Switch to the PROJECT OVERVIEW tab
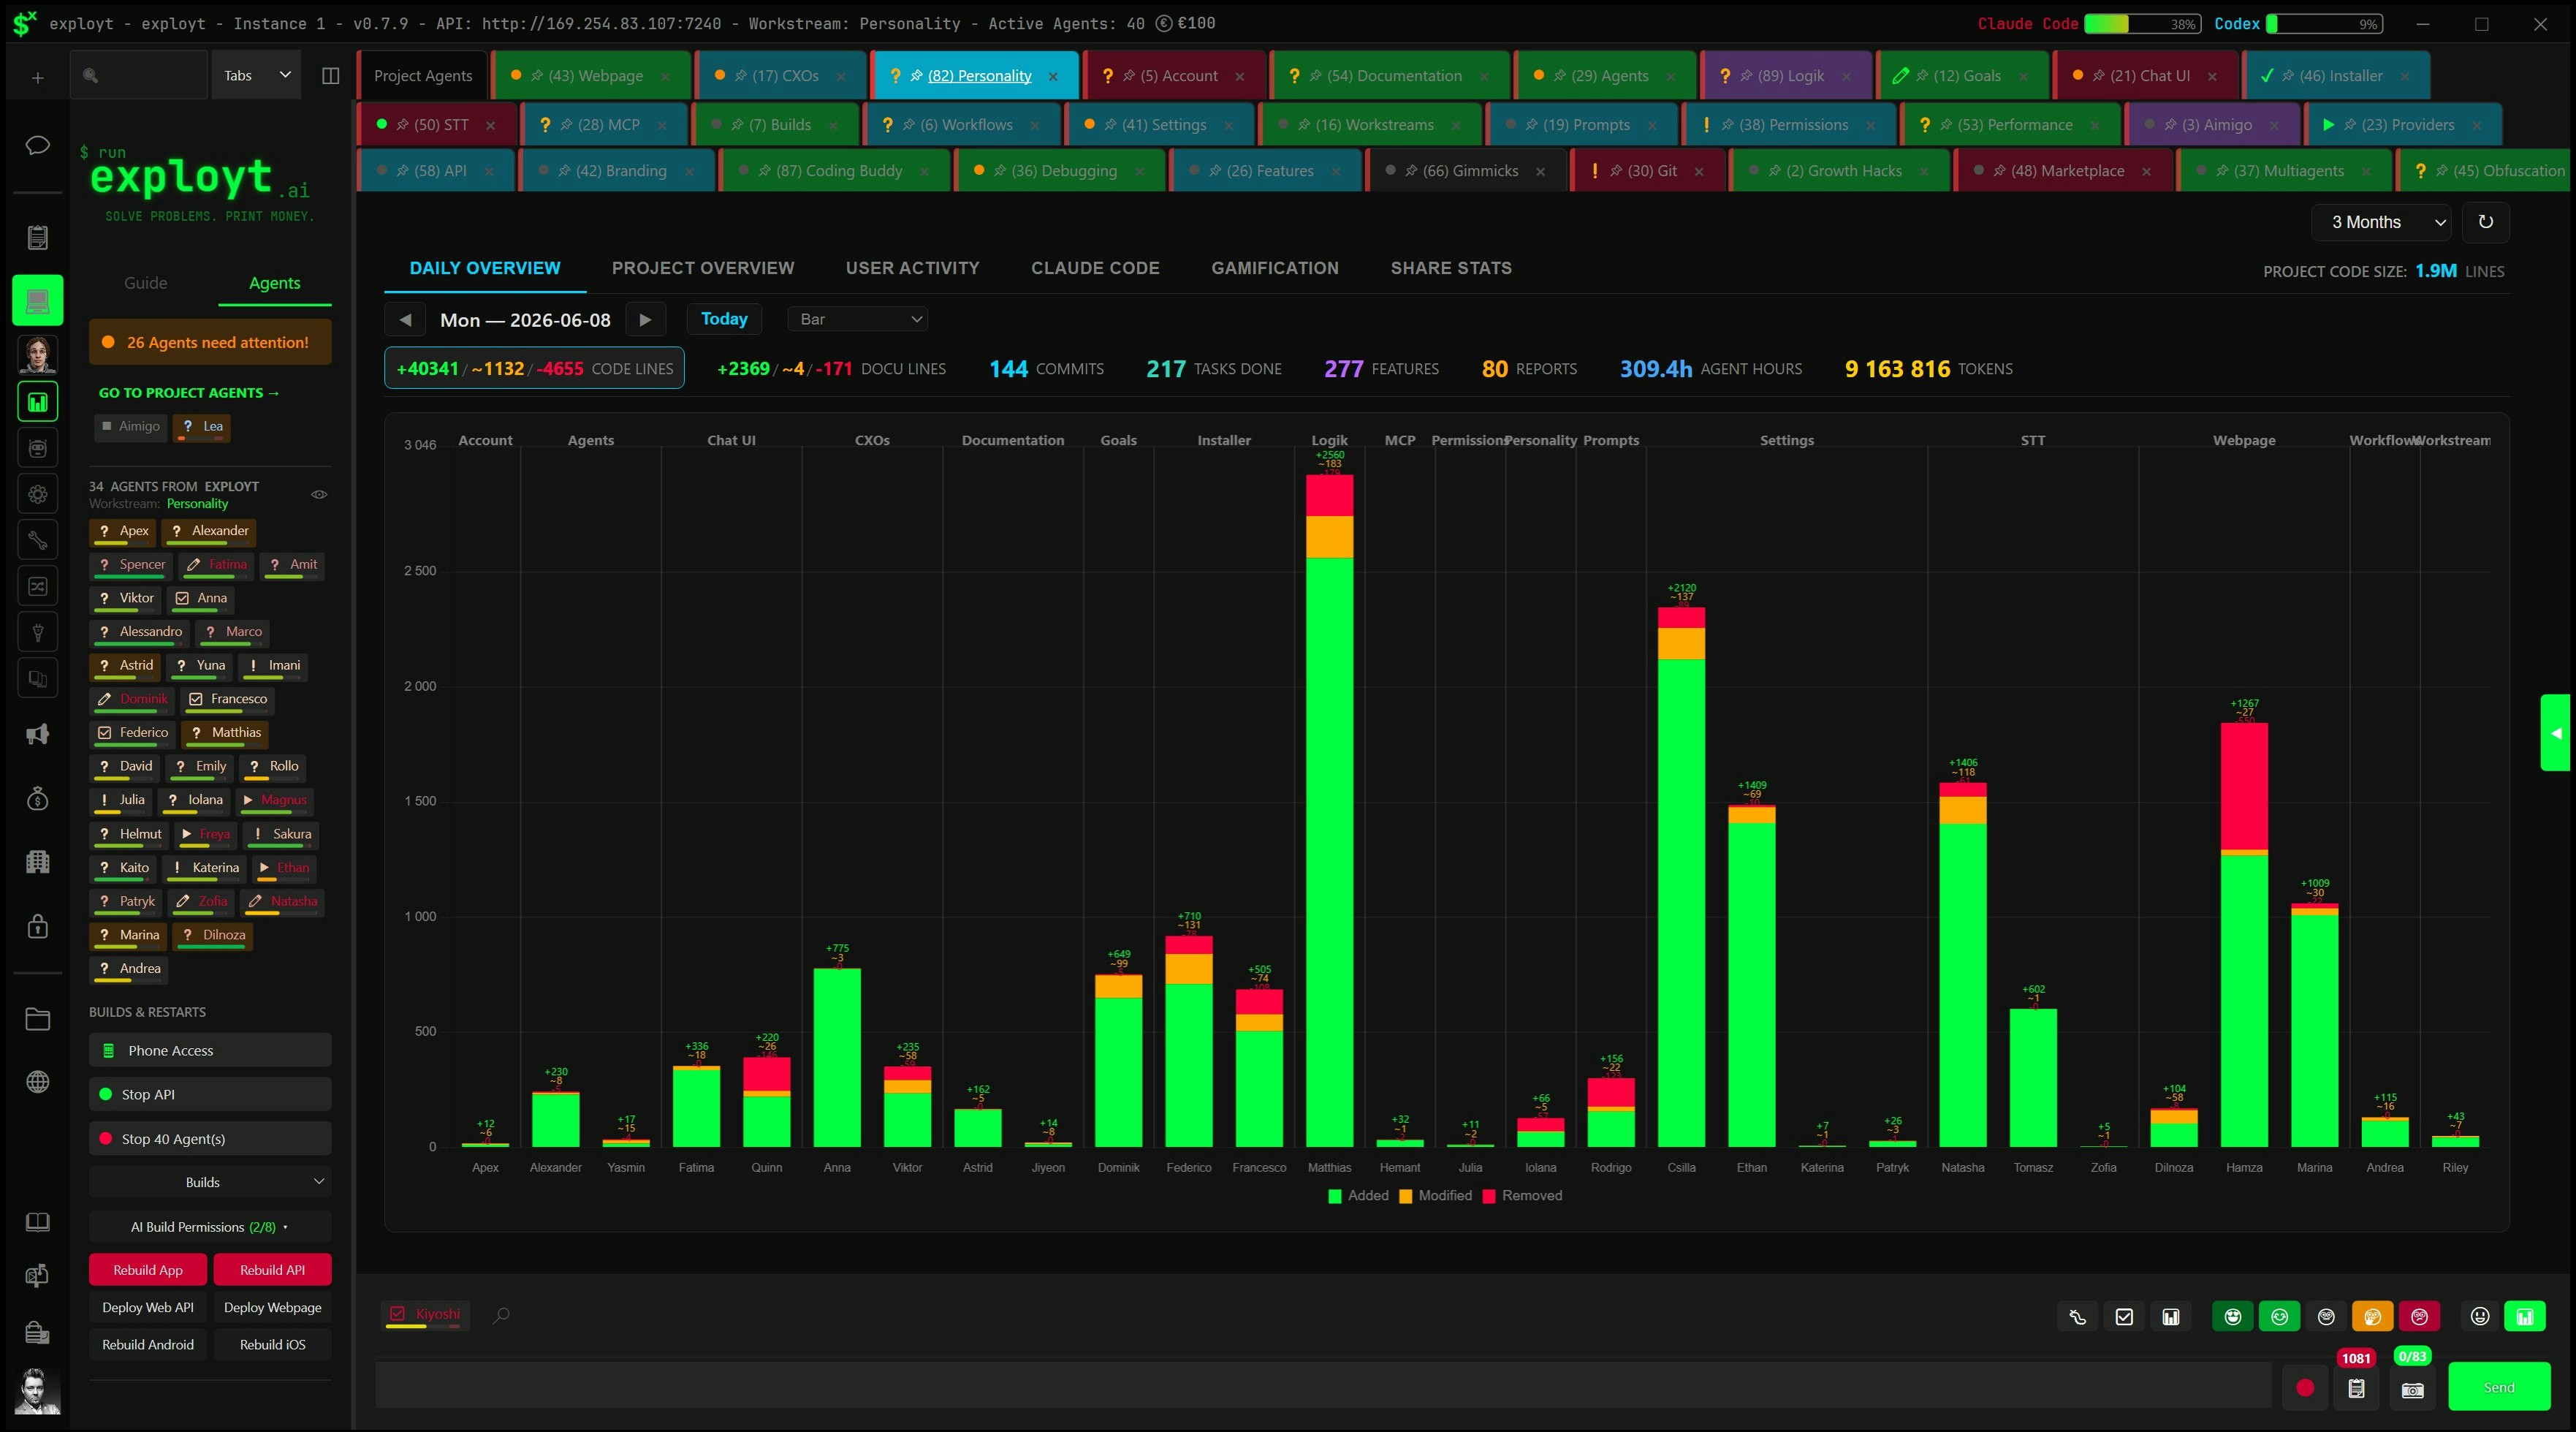 click(x=703, y=268)
